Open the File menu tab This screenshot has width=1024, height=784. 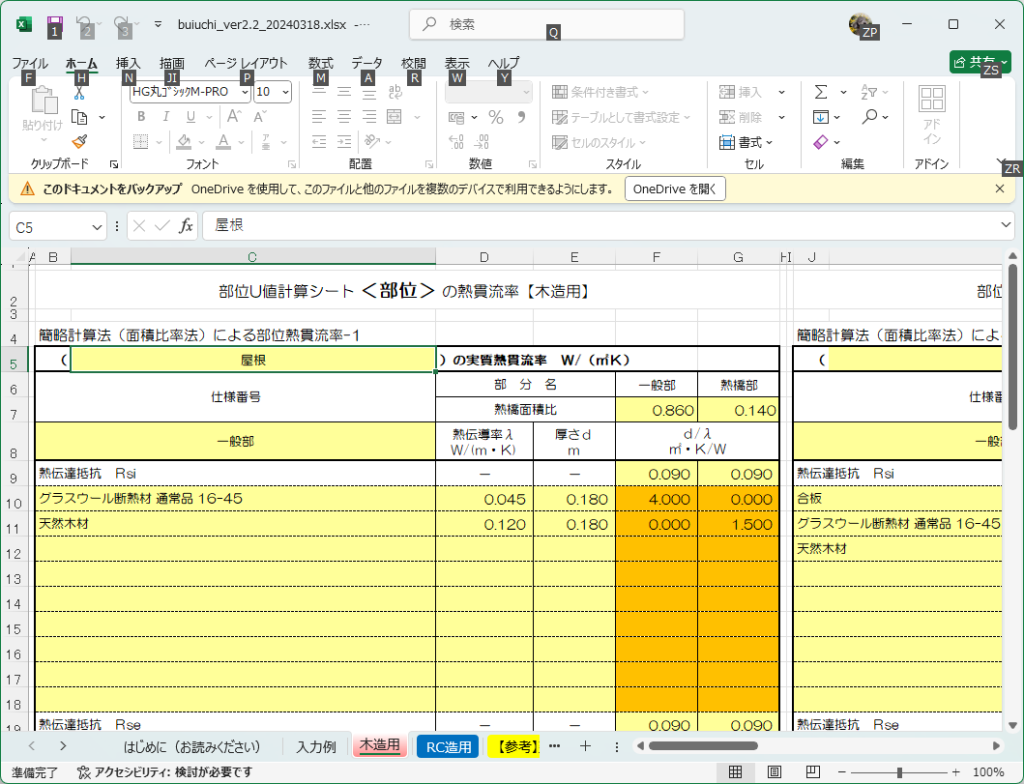[29, 63]
